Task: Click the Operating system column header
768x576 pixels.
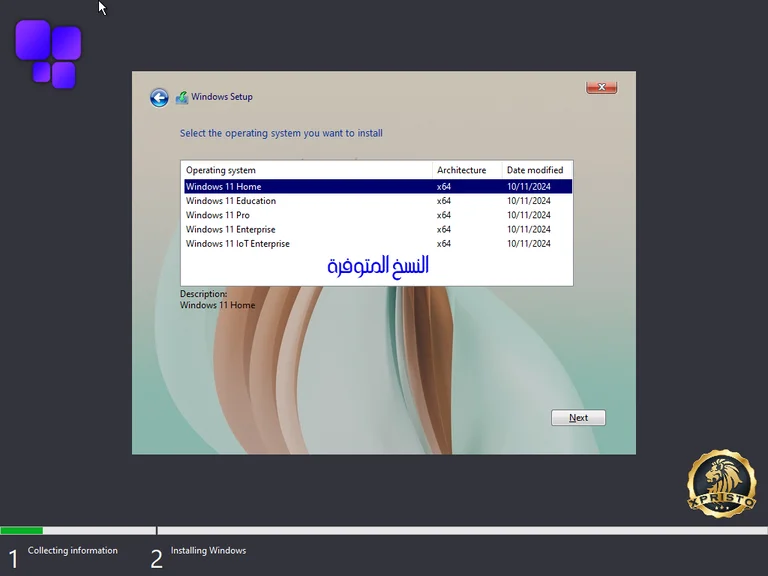Action: pyautogui.click(x=307, y=170)
